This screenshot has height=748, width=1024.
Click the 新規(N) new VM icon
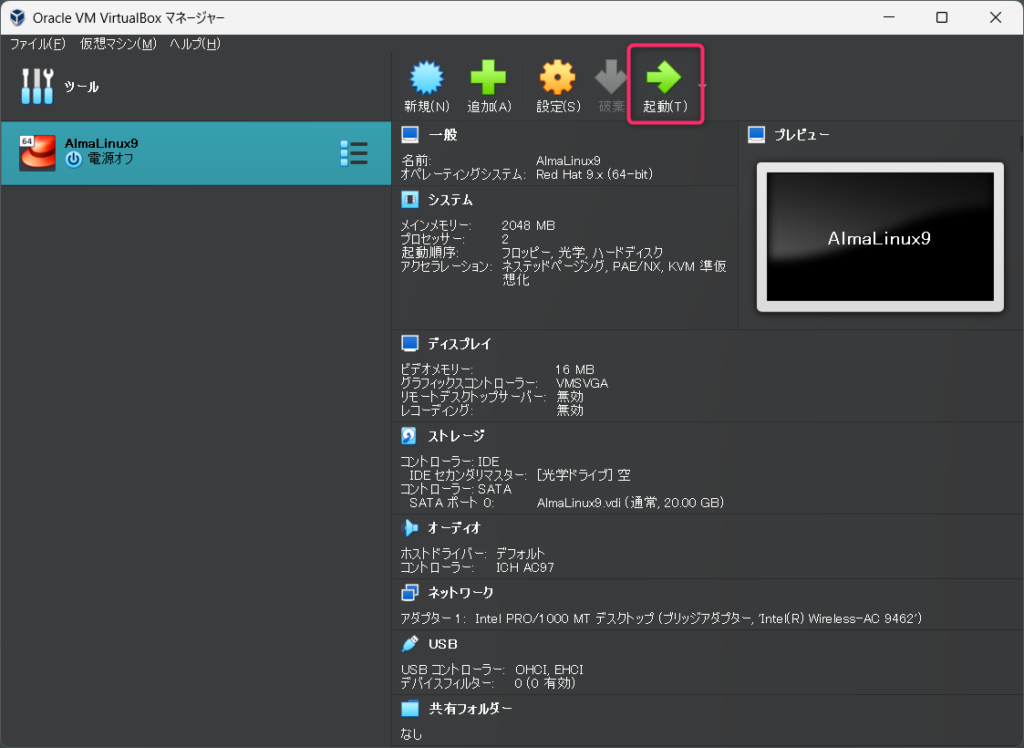coord(426,78)
